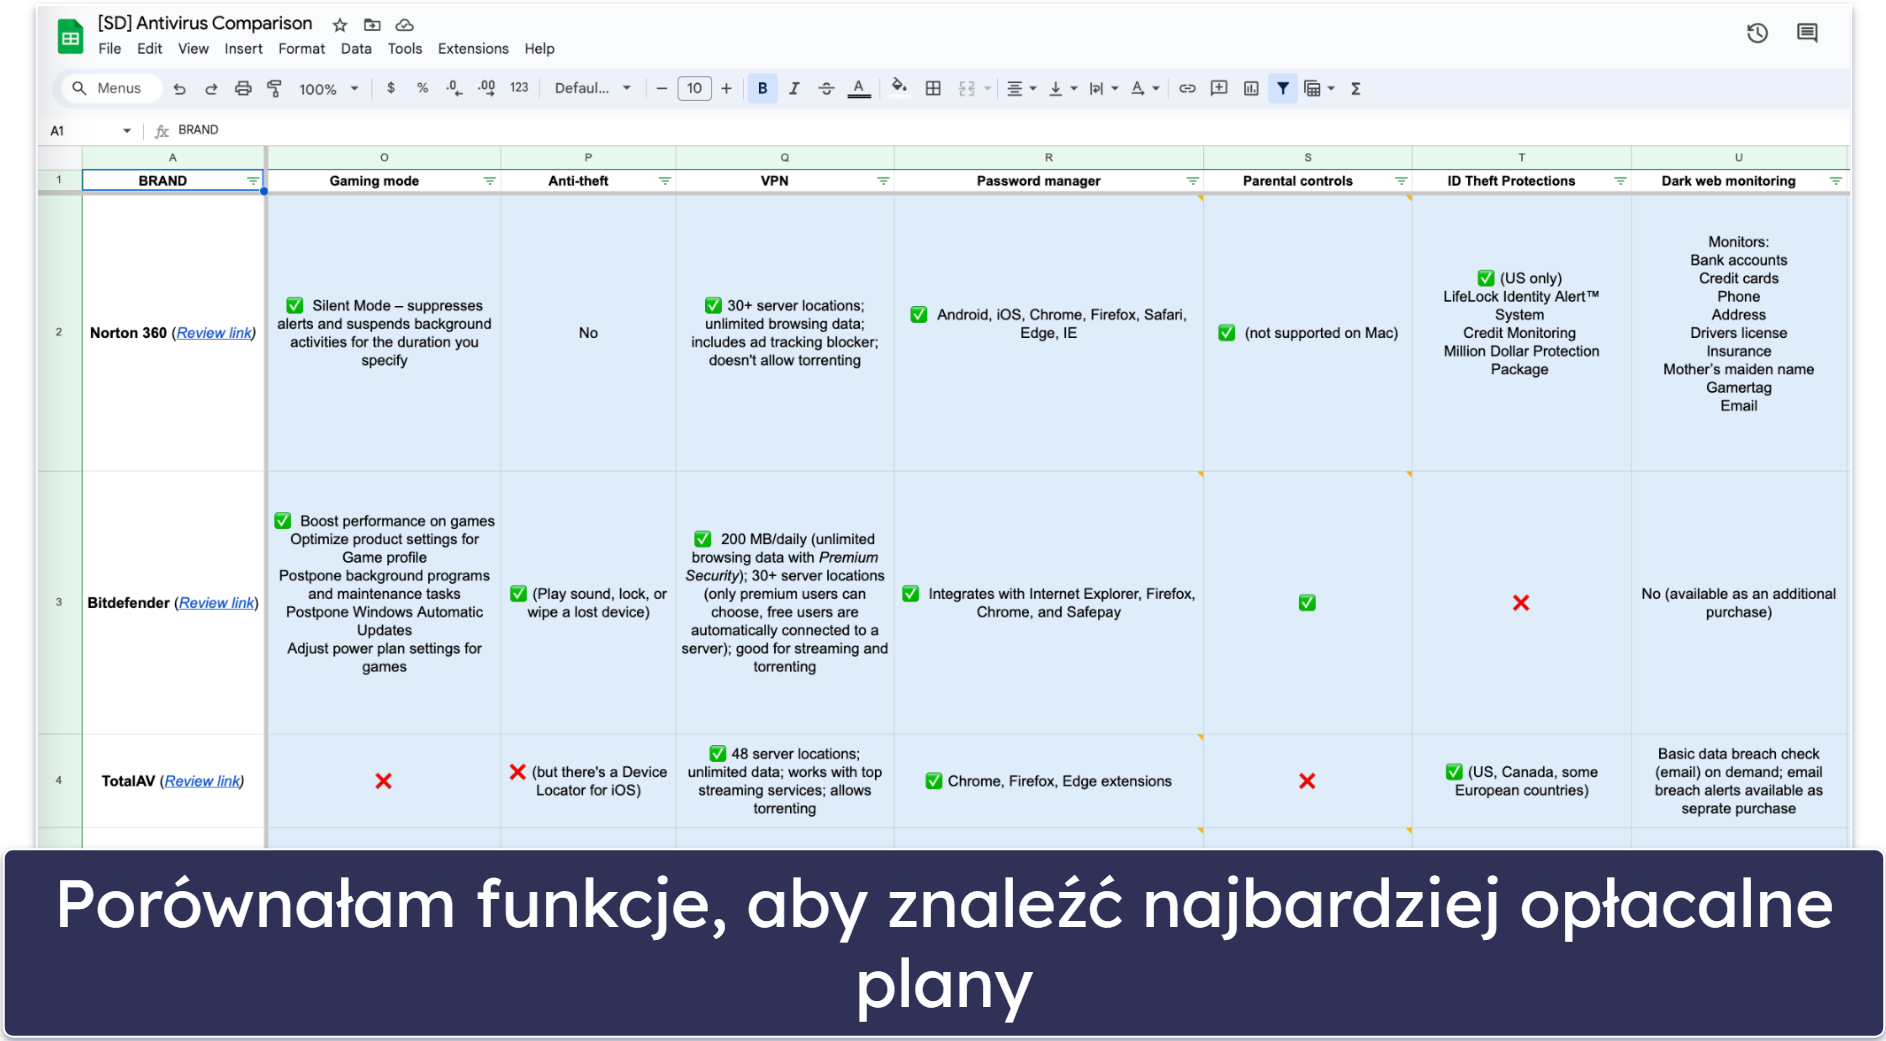Open filter dropdown on Anti-theft header
The width and height of the screenshot is (1886, 1041).
[665, 181]
